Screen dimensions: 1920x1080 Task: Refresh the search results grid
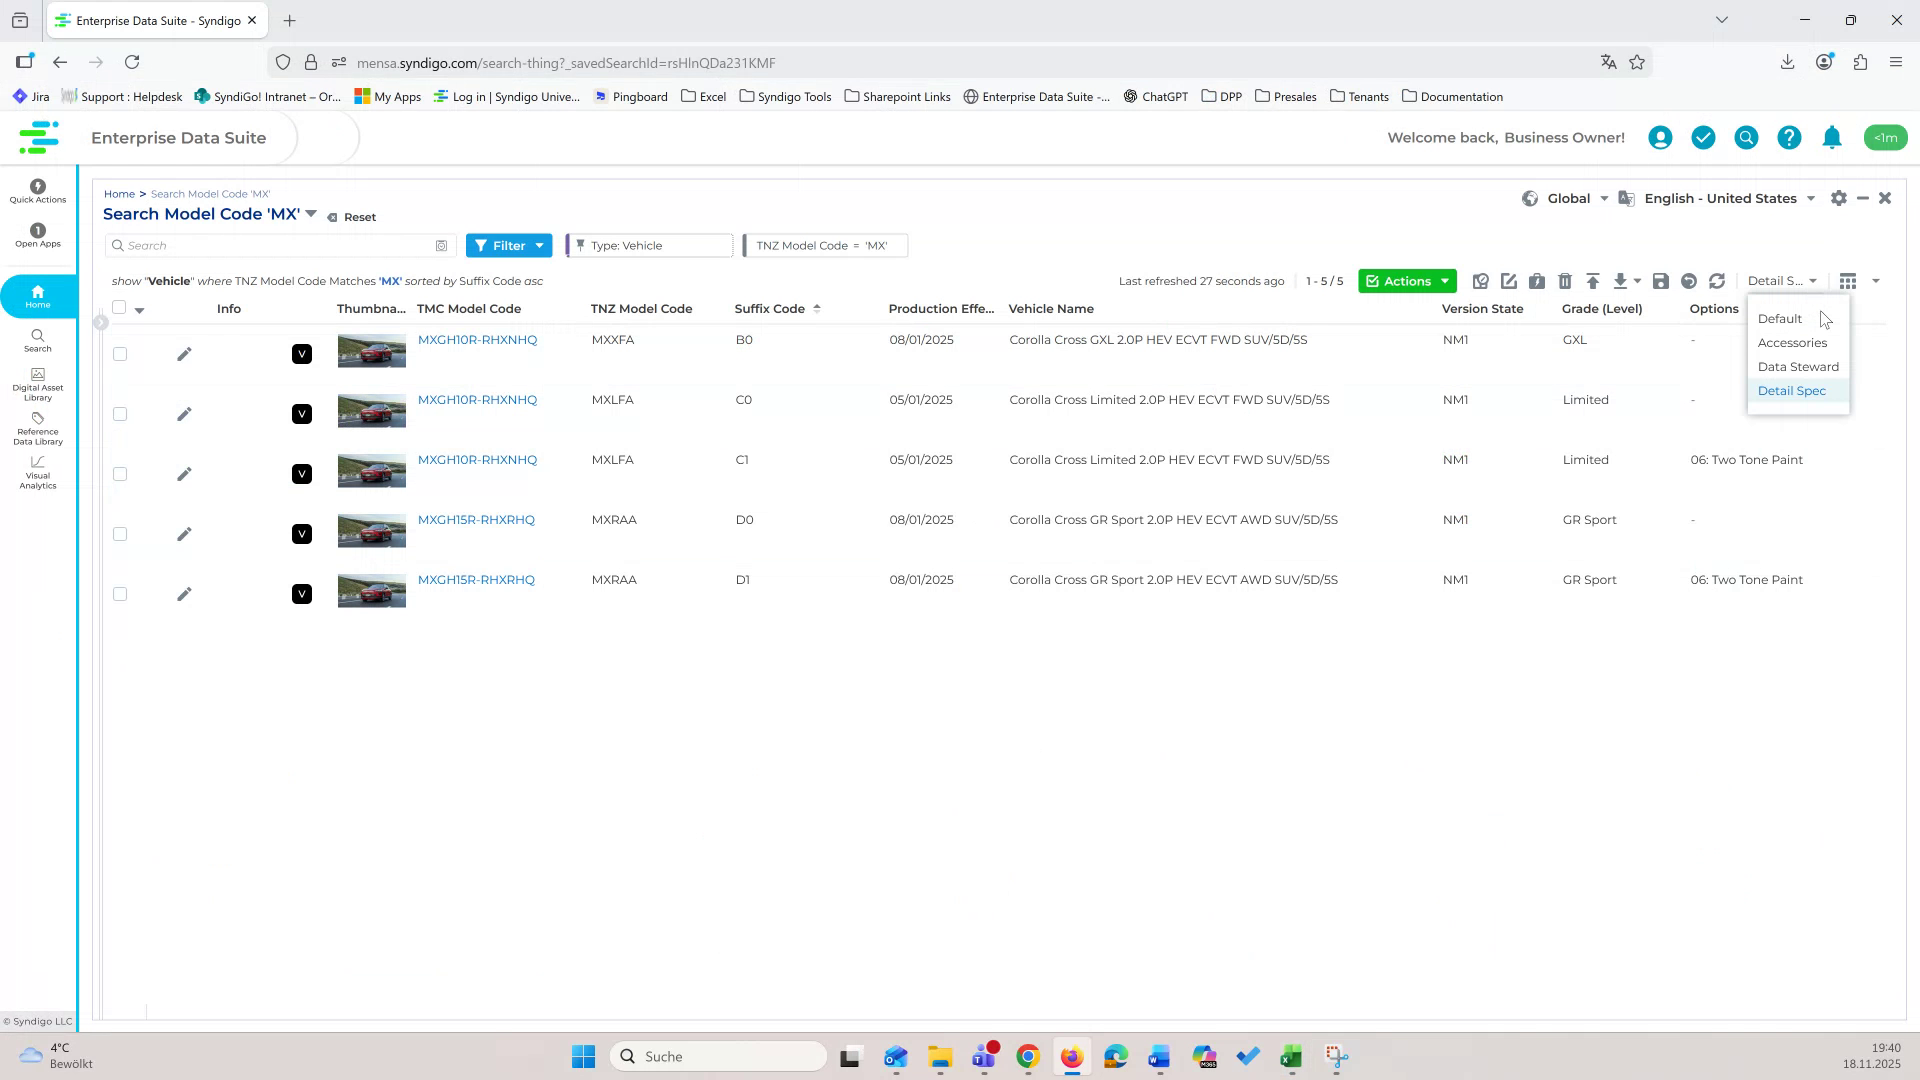point(1718,281)
